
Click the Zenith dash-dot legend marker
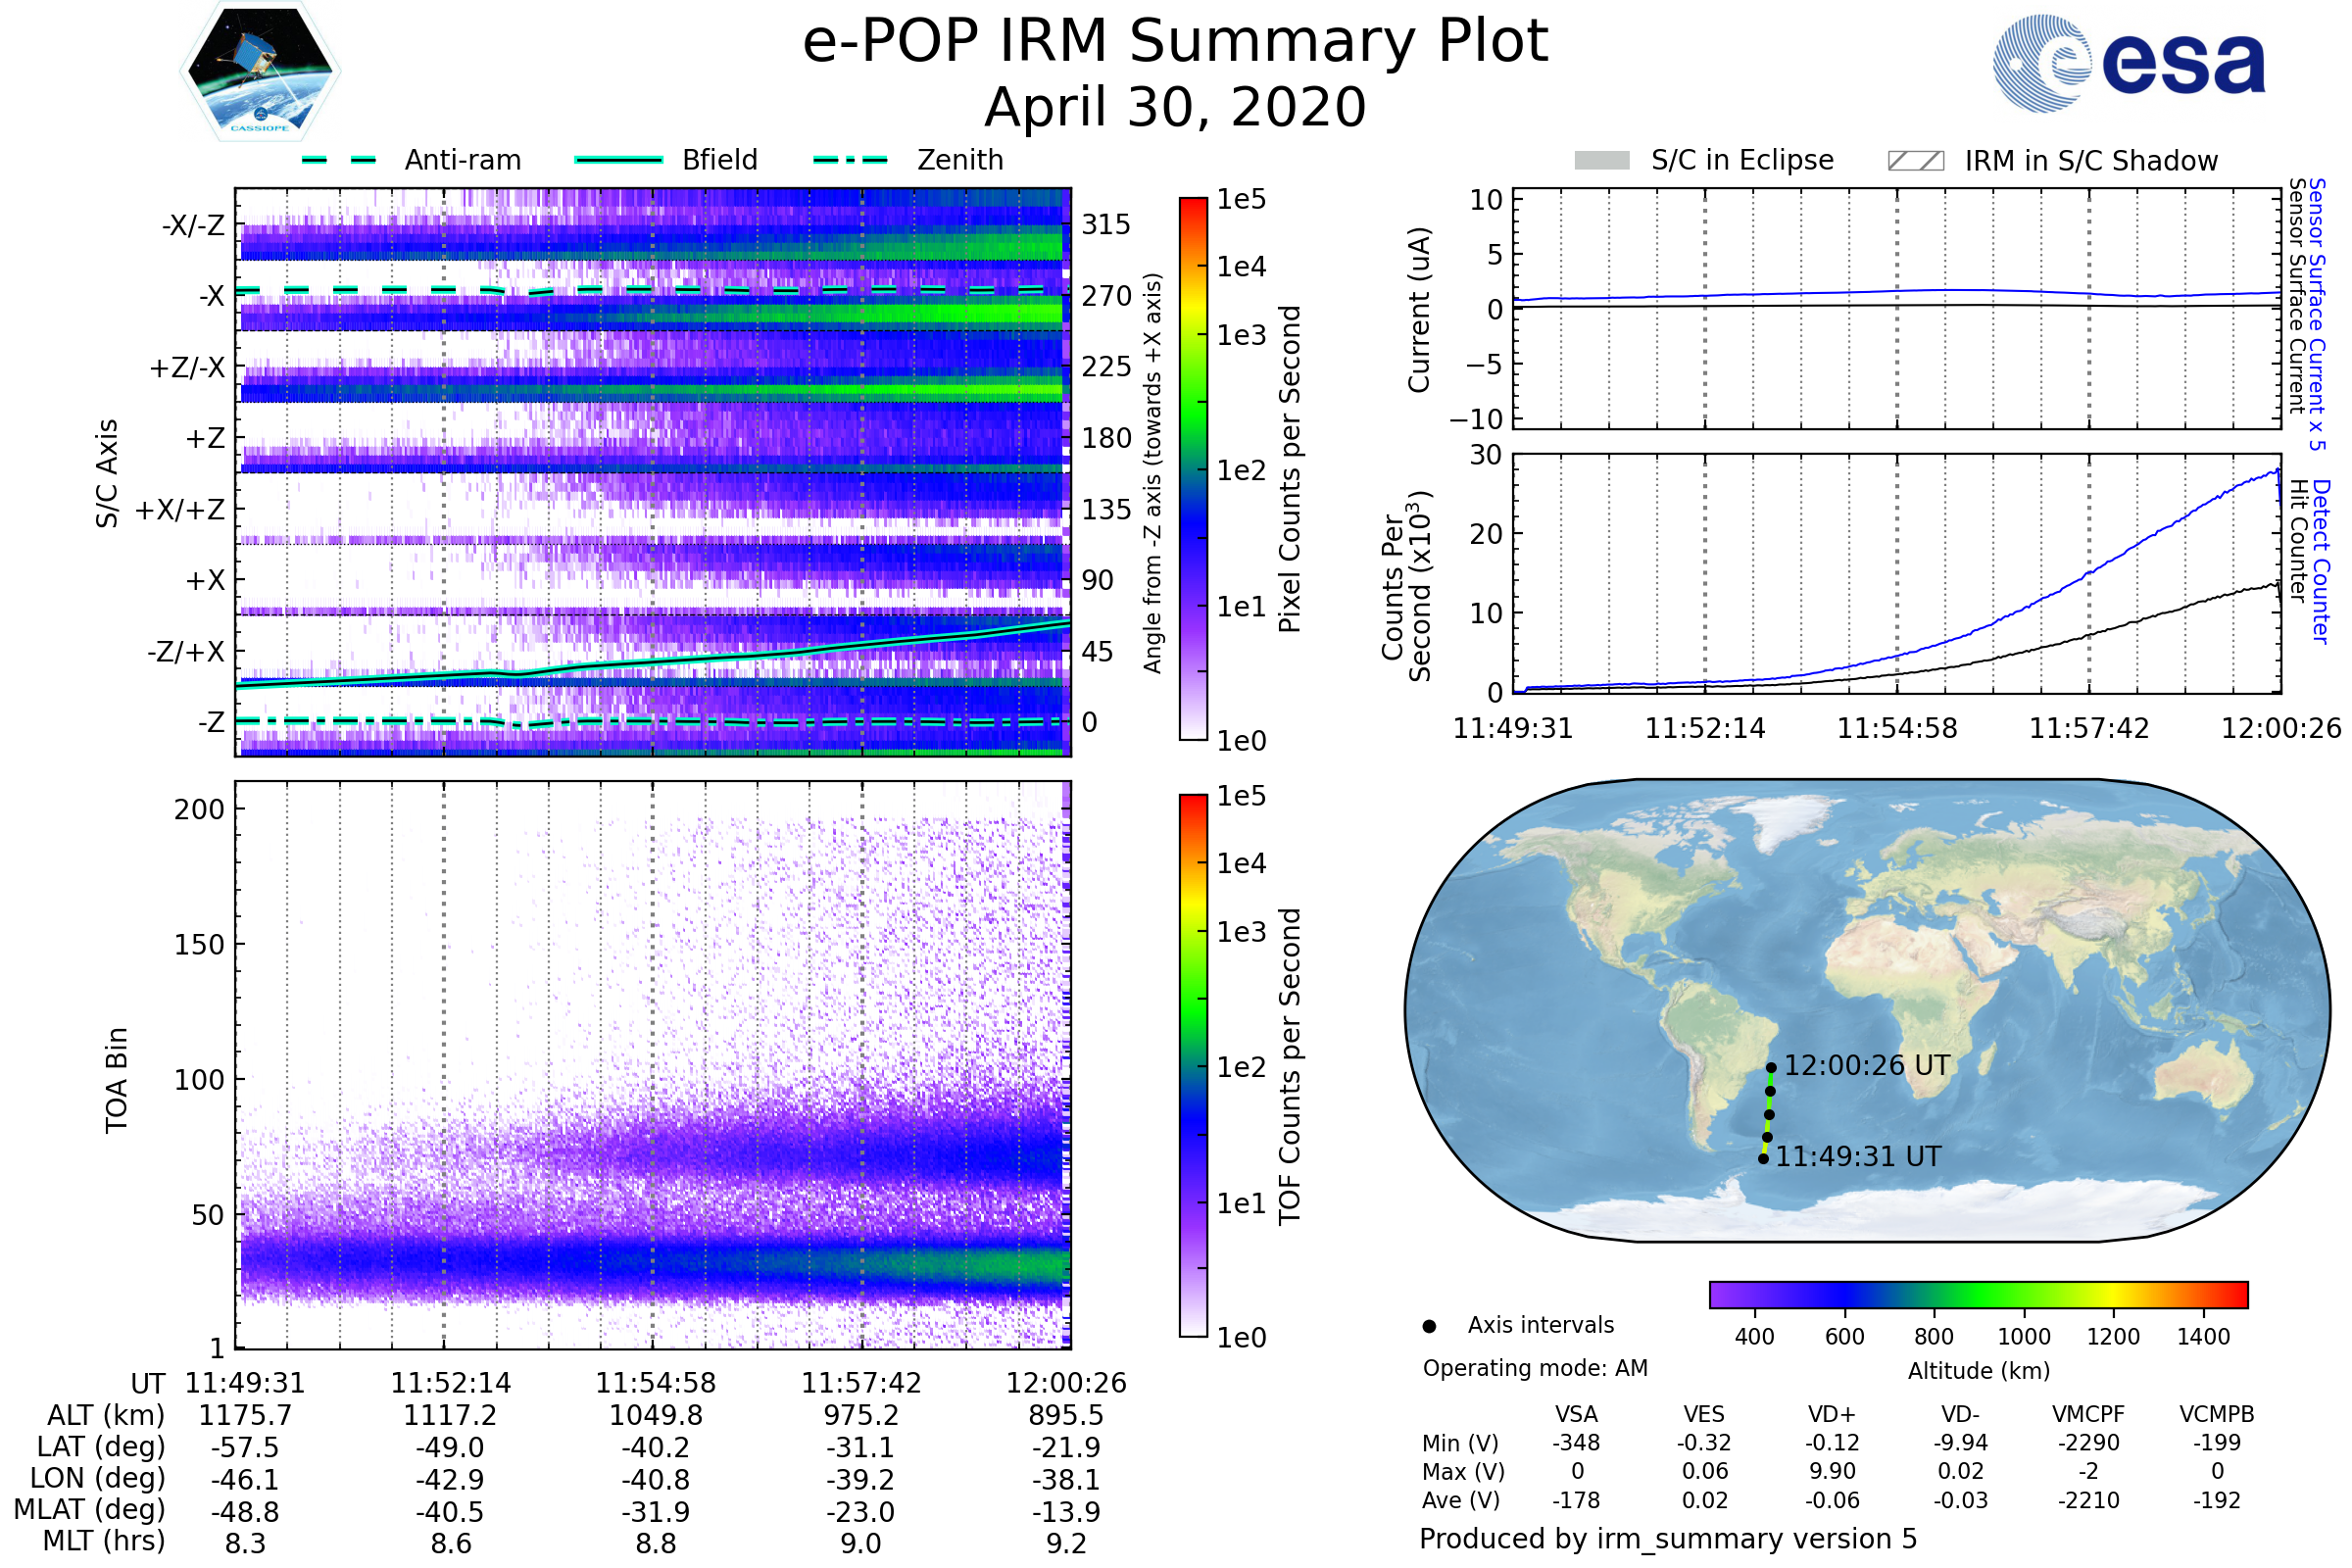(850, 160)
